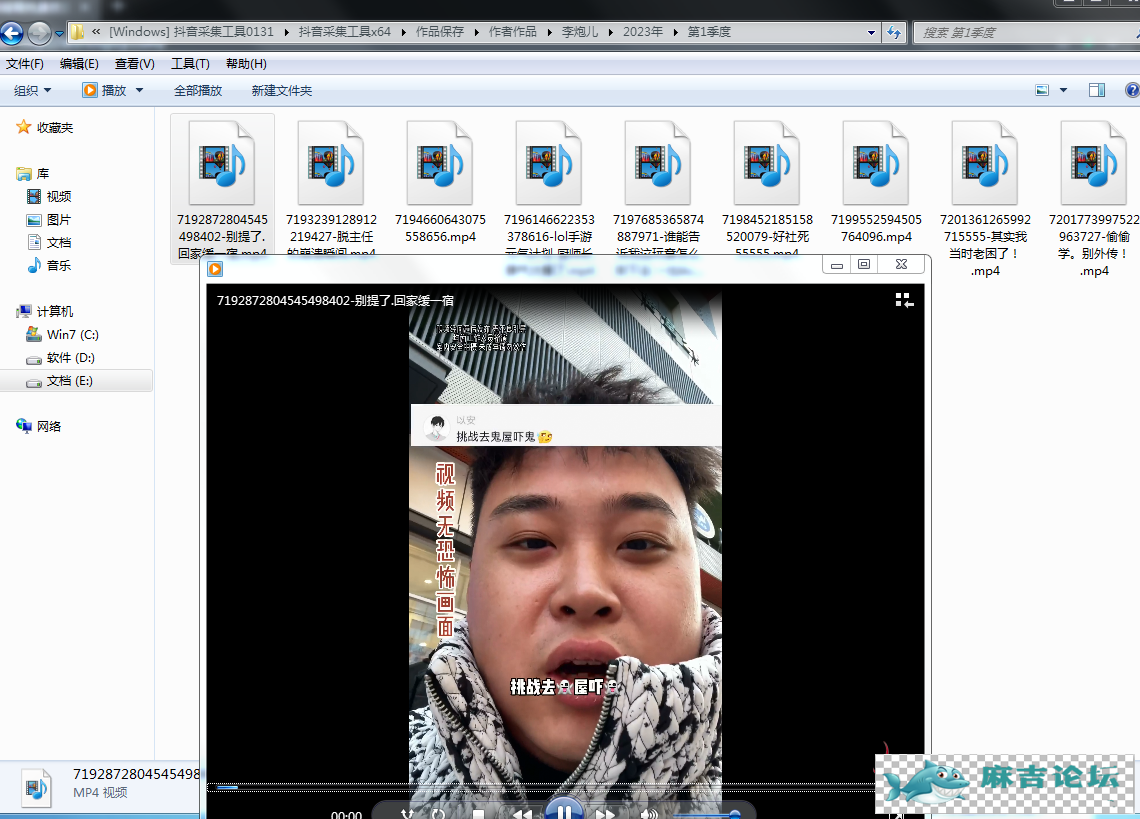Jump to the 李炮儿 breadcrumb
Viewport: 1140px width, 819px height.
coord(580,32)
